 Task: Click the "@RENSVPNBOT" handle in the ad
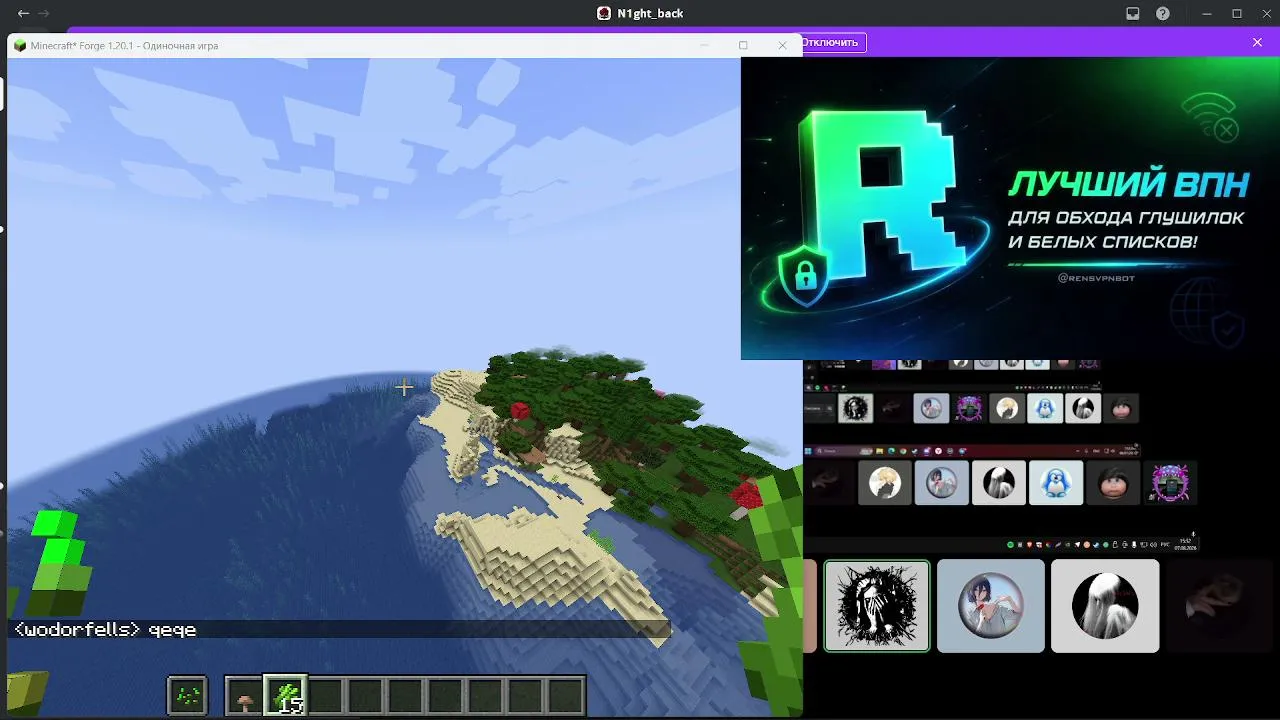coord(1096,278)
